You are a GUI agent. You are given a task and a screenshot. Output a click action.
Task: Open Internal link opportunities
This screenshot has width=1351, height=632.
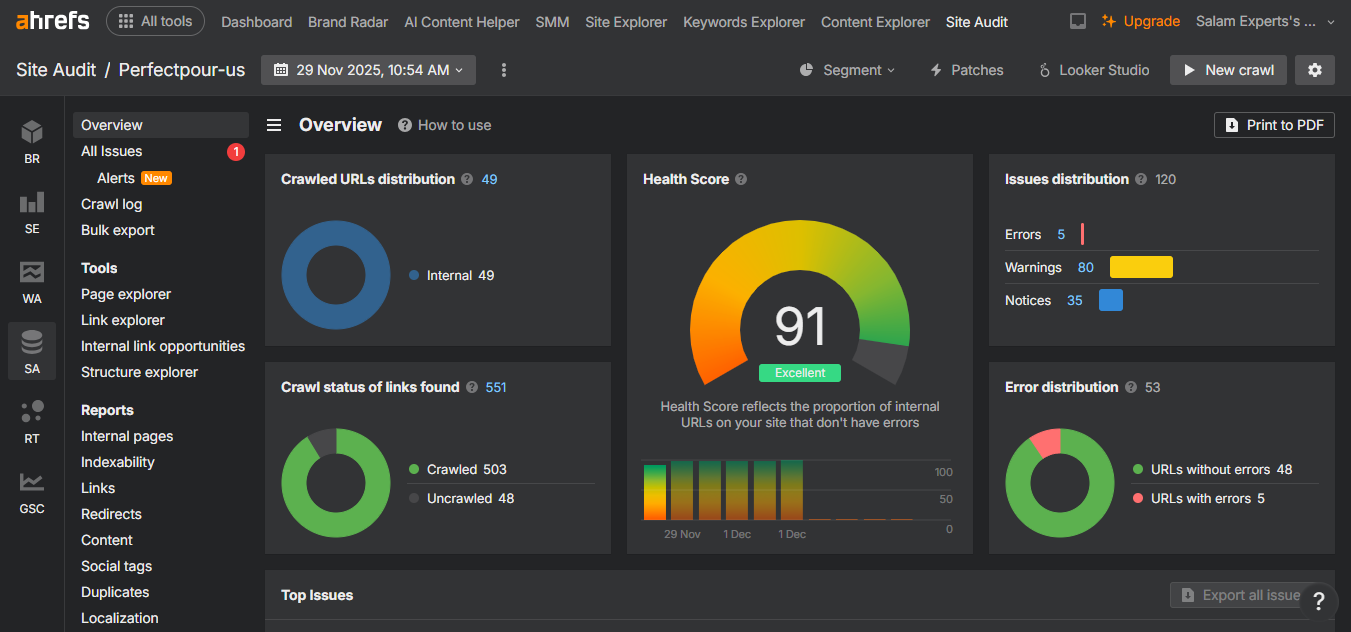click(163, 346)
